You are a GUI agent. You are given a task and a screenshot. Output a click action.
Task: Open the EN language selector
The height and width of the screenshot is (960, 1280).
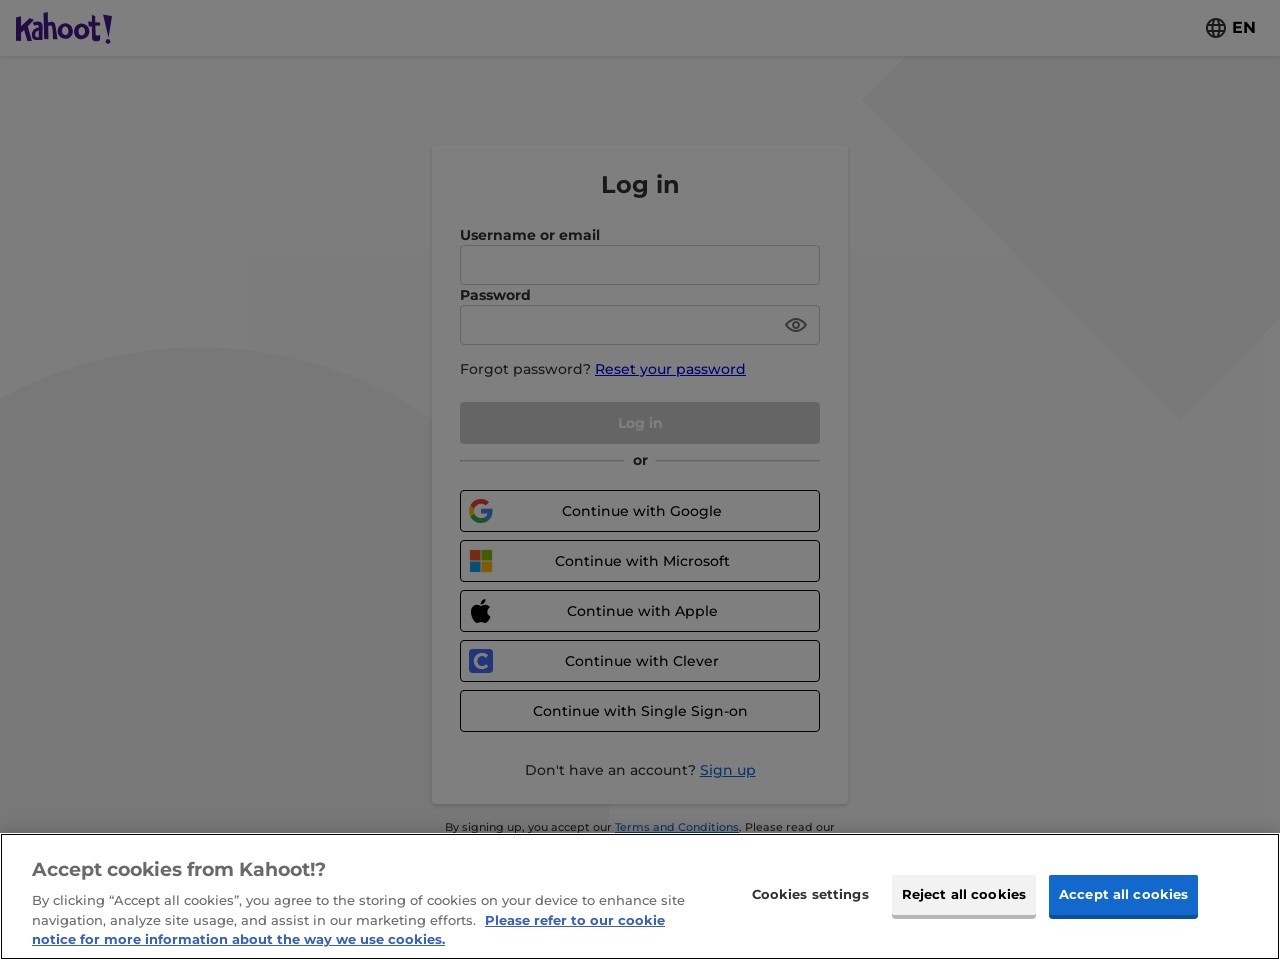(x=1230, y=28)
